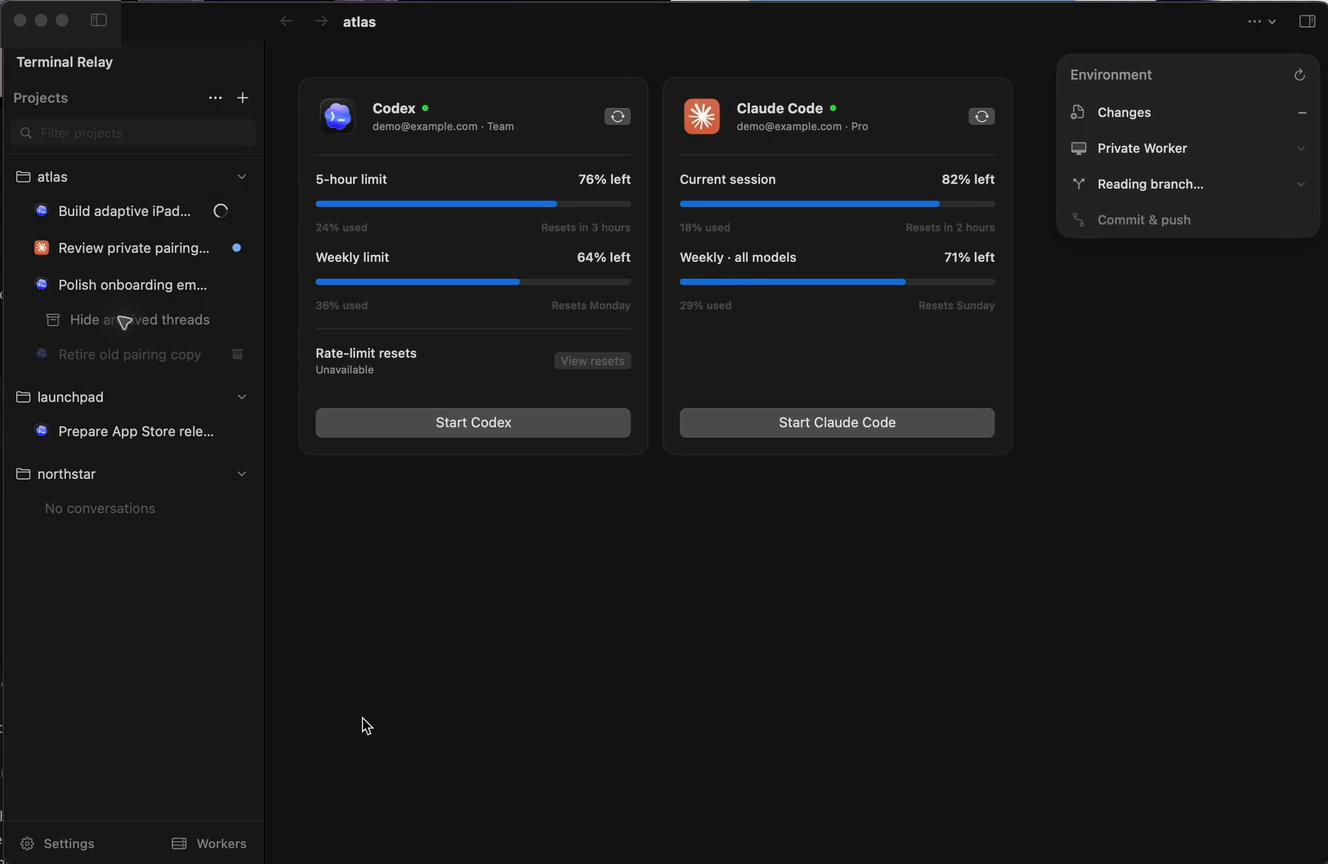The height and width of the screenshot is (864, 1328).
Task: Click the Claude Code app logo
Action: point(701,116)
